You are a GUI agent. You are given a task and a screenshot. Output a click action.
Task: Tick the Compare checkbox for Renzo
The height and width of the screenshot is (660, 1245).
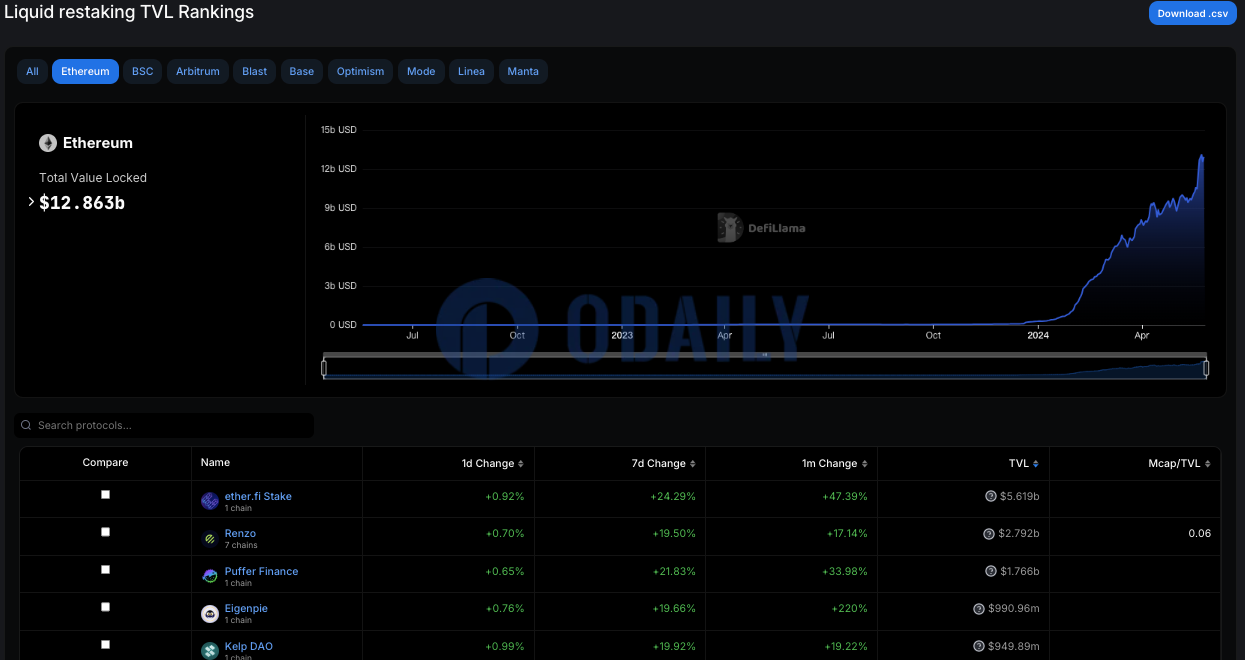point(106,532)
